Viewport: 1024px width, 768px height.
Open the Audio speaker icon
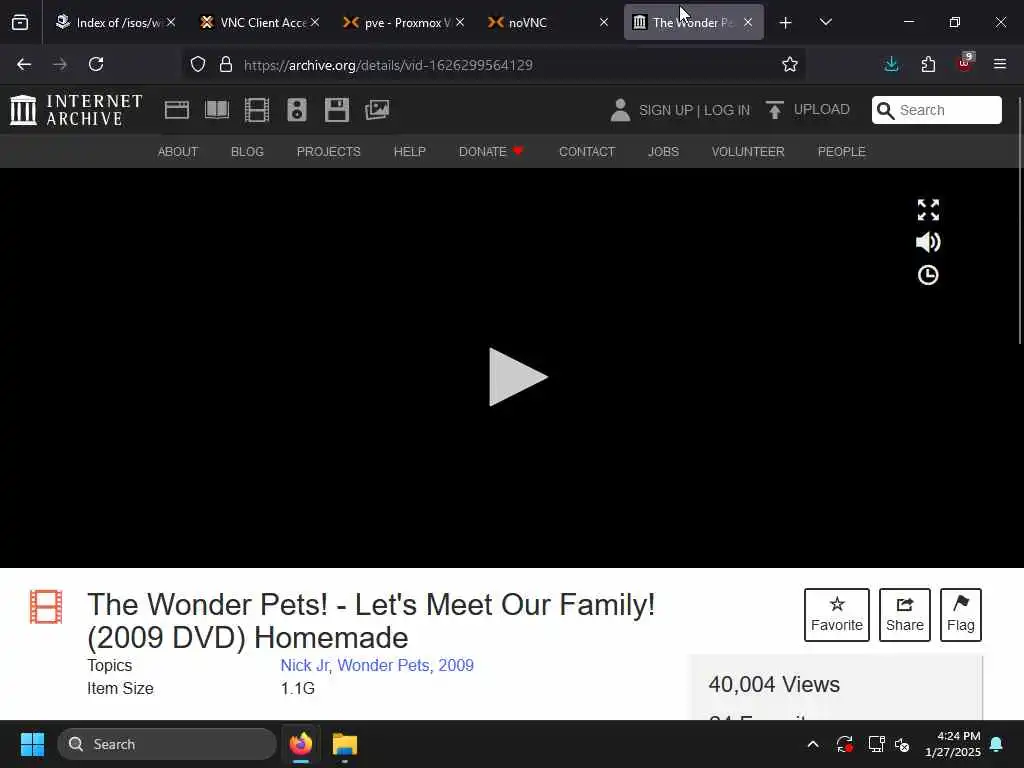point(296,110)
